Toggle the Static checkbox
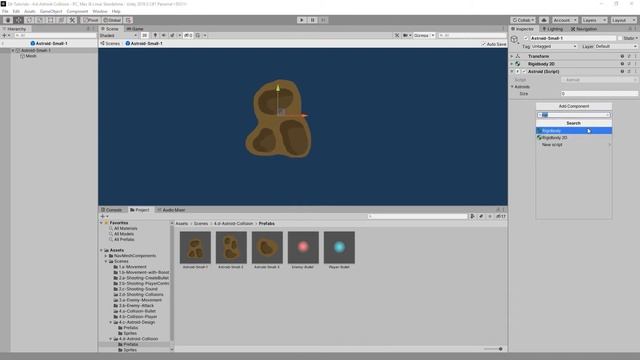The width and height of the screenshot is (640, 360). click(620, 38)
